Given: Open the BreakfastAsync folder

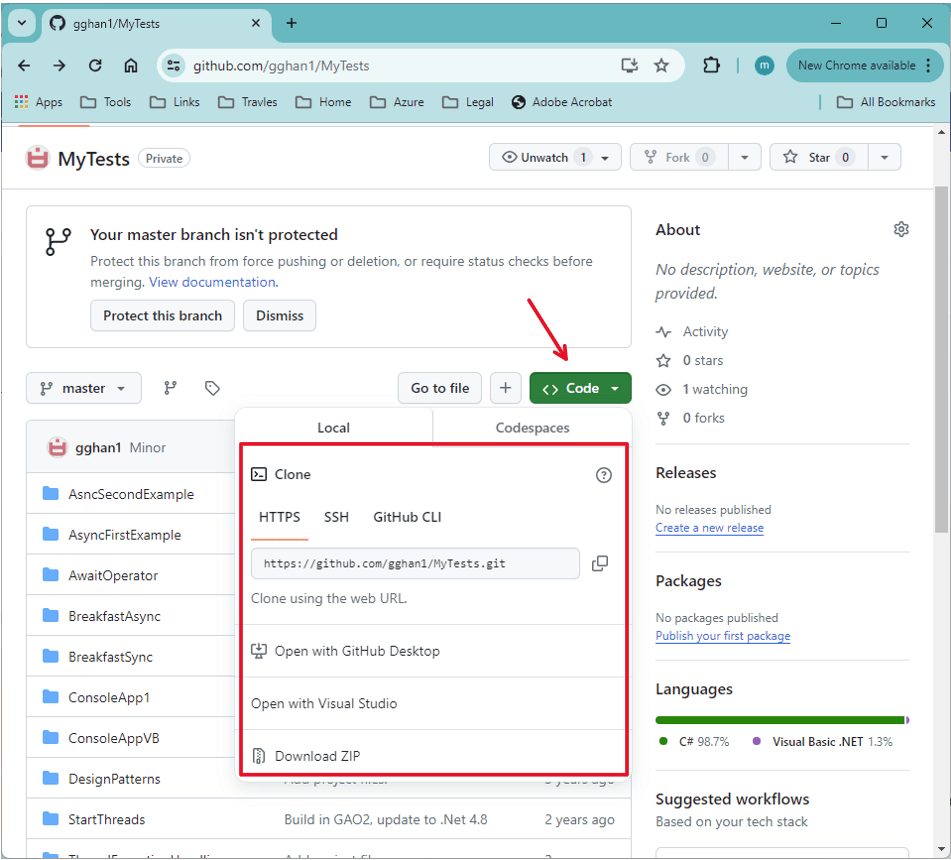Looking at the screenshot, I should pos(115,616).
